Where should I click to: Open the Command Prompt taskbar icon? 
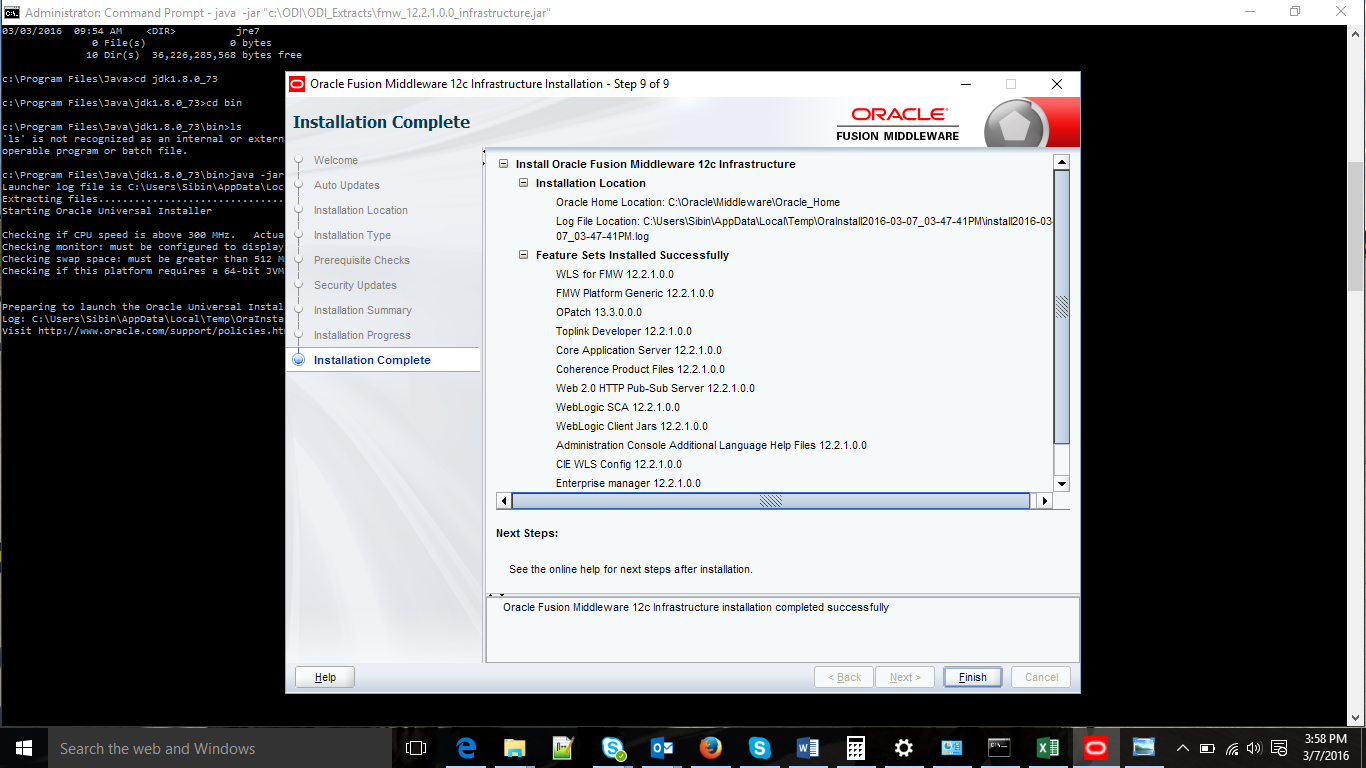pos(999,747)
